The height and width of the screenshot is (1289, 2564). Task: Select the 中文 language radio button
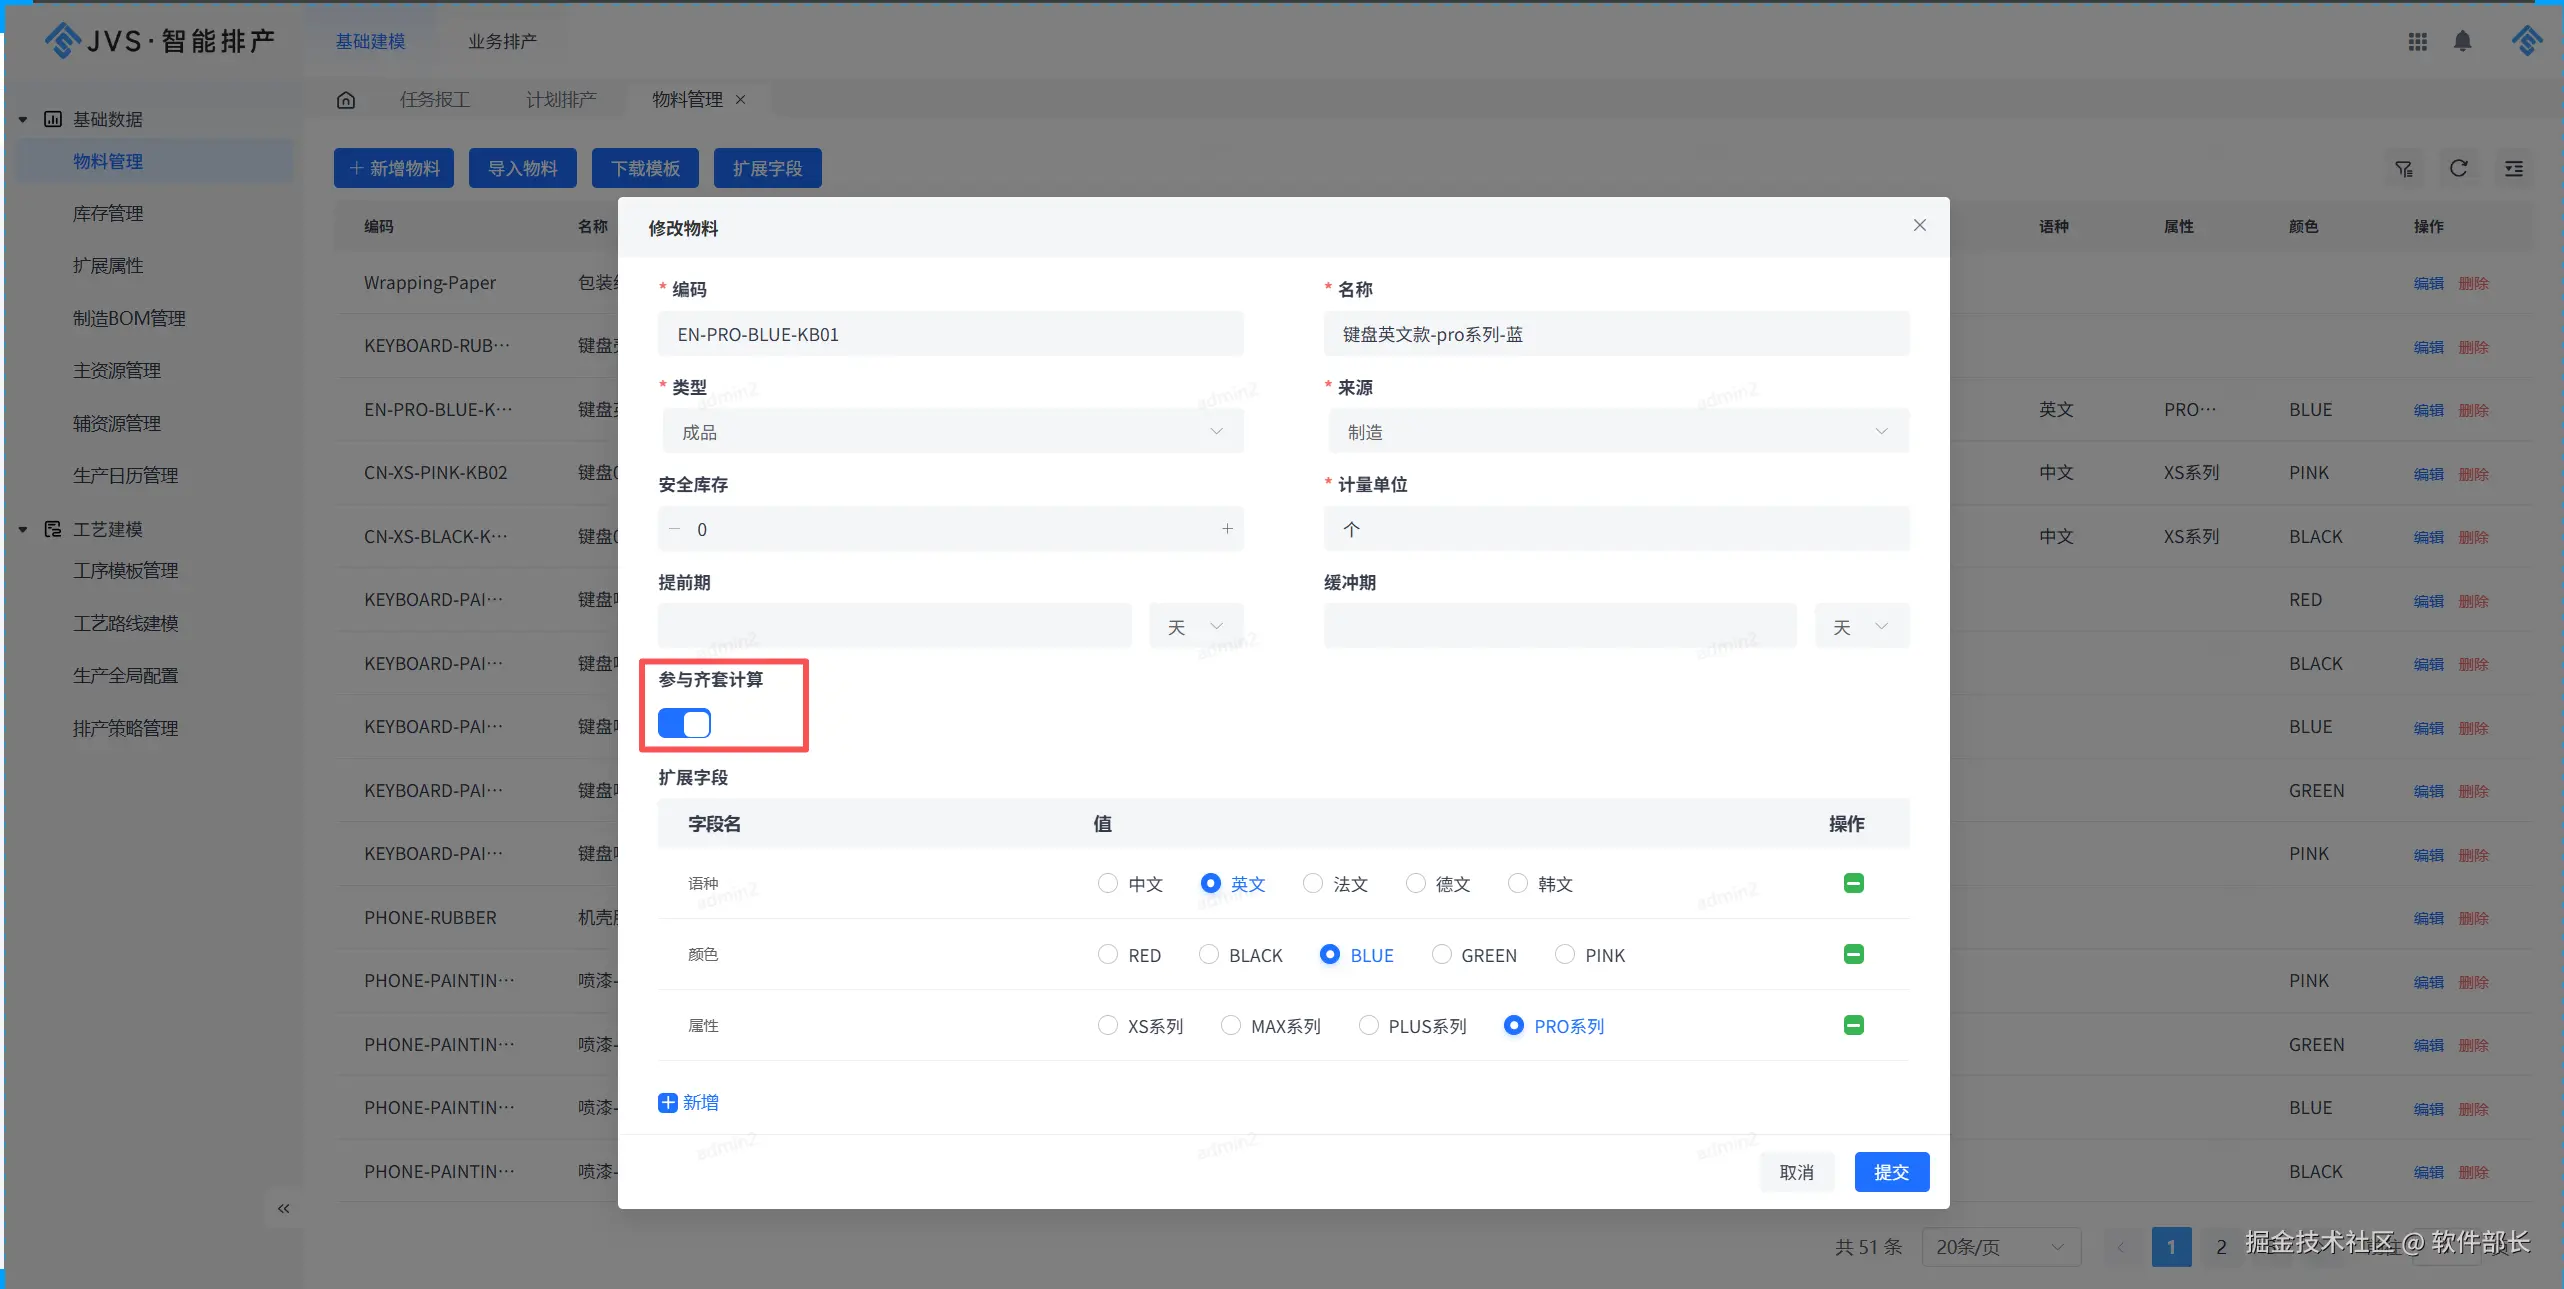click(x=1107, y=883)
